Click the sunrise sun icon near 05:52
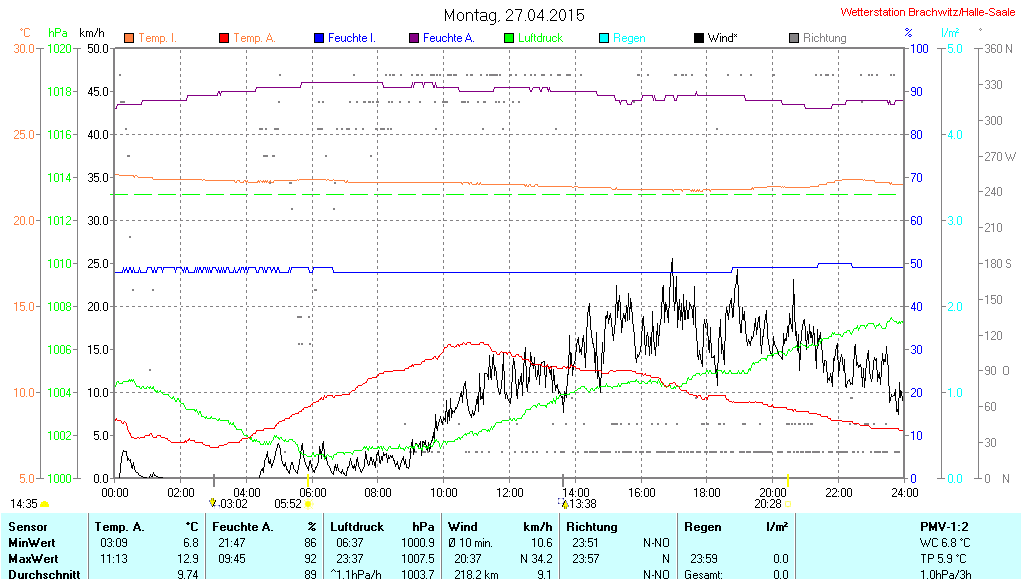 pos(309,504)
